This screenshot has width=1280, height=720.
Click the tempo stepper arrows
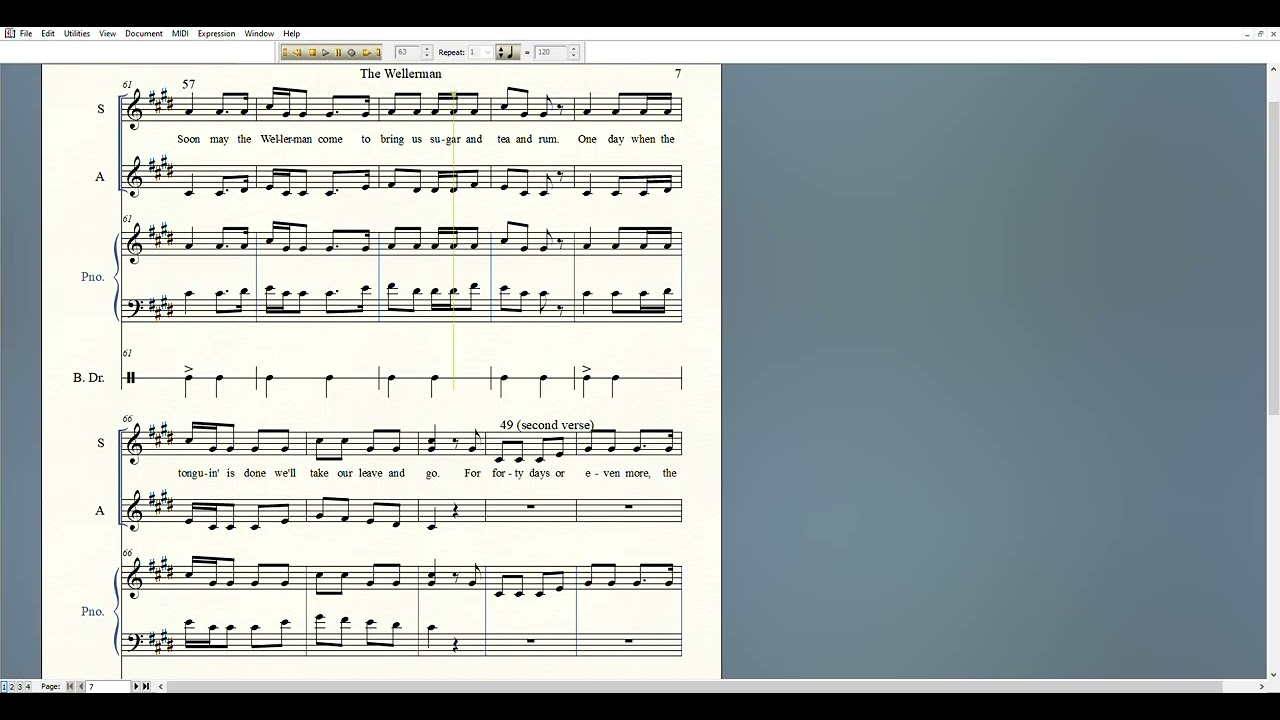coord(573,52)
